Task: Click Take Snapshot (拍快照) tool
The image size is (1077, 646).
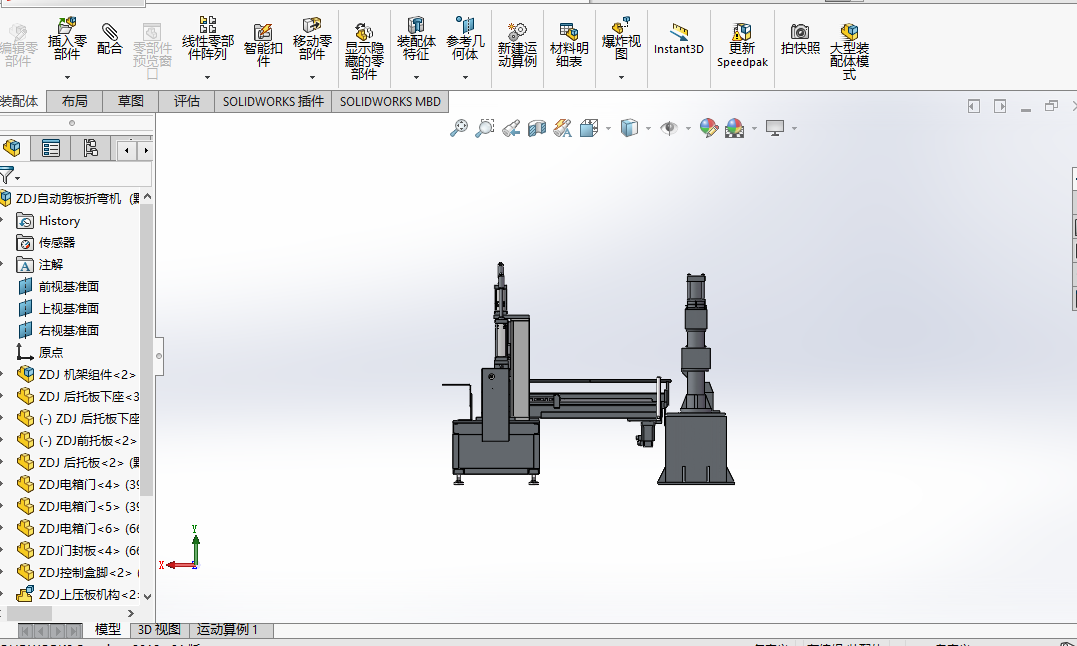Action: tap(800, 39)
